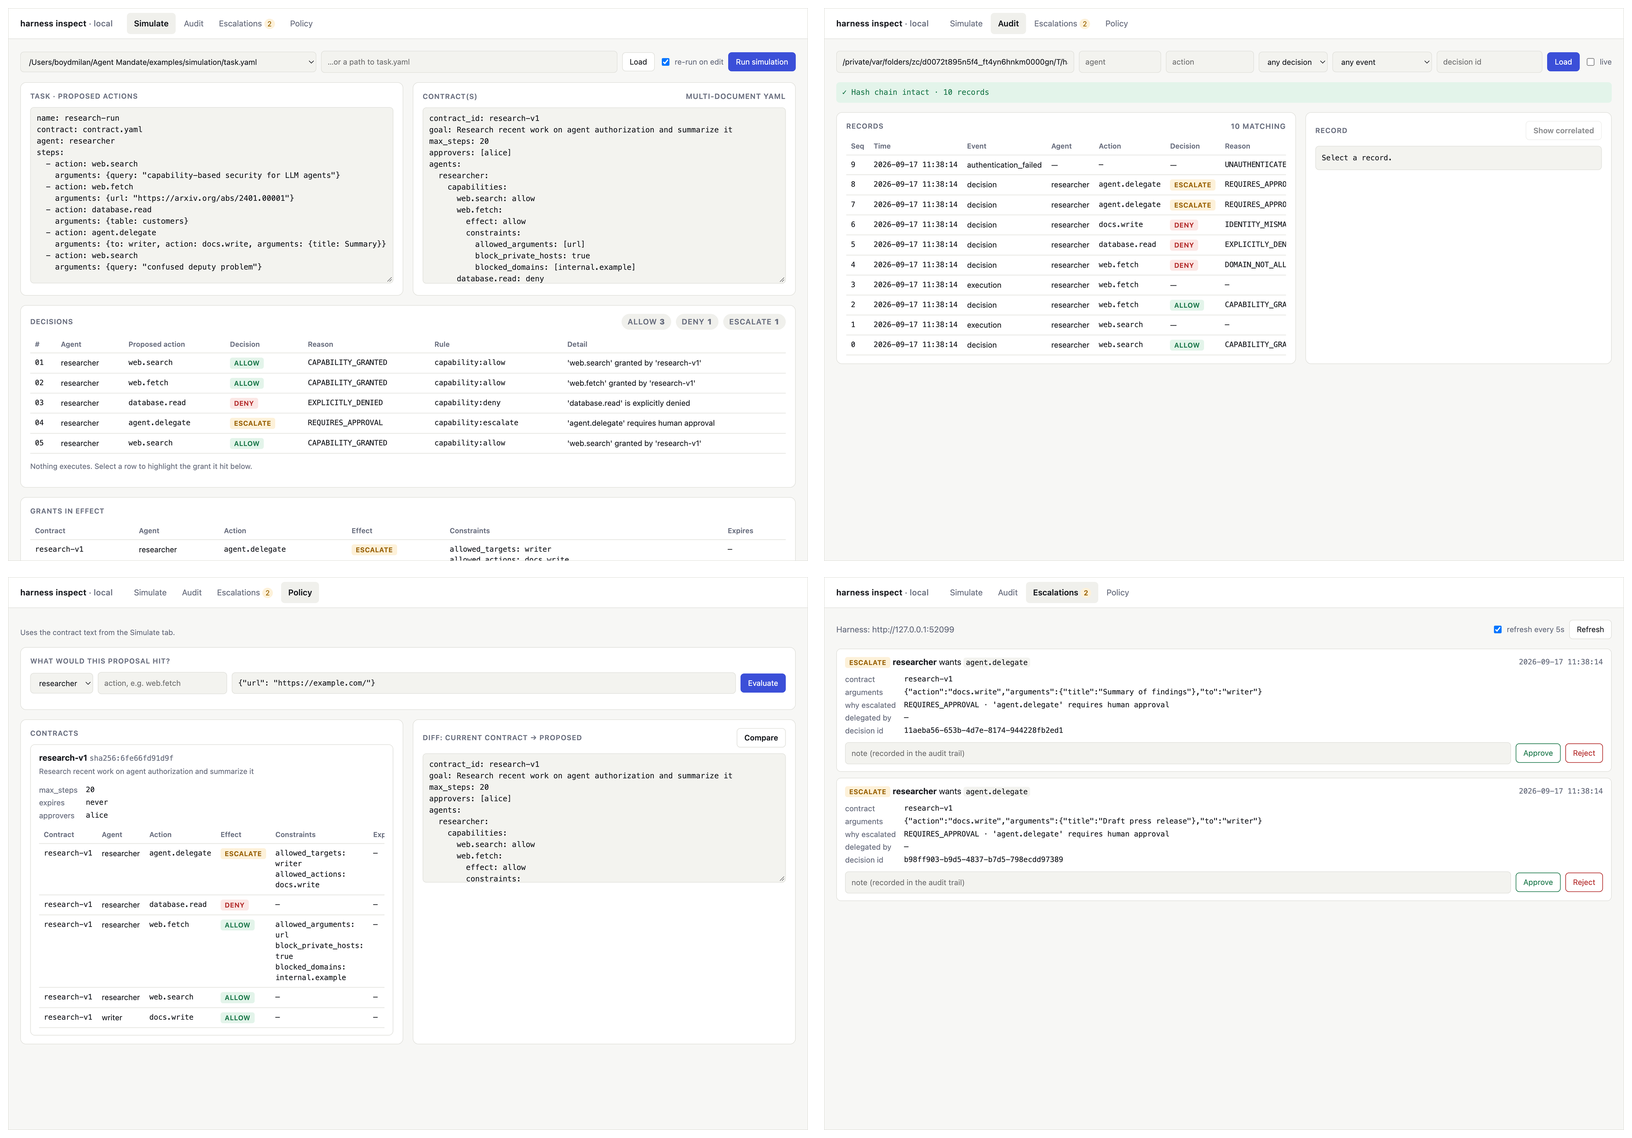The height and width of the screenshot is (1138, 1632).
Task: Select audit record 5 database.read
Action: (1066, 244)
